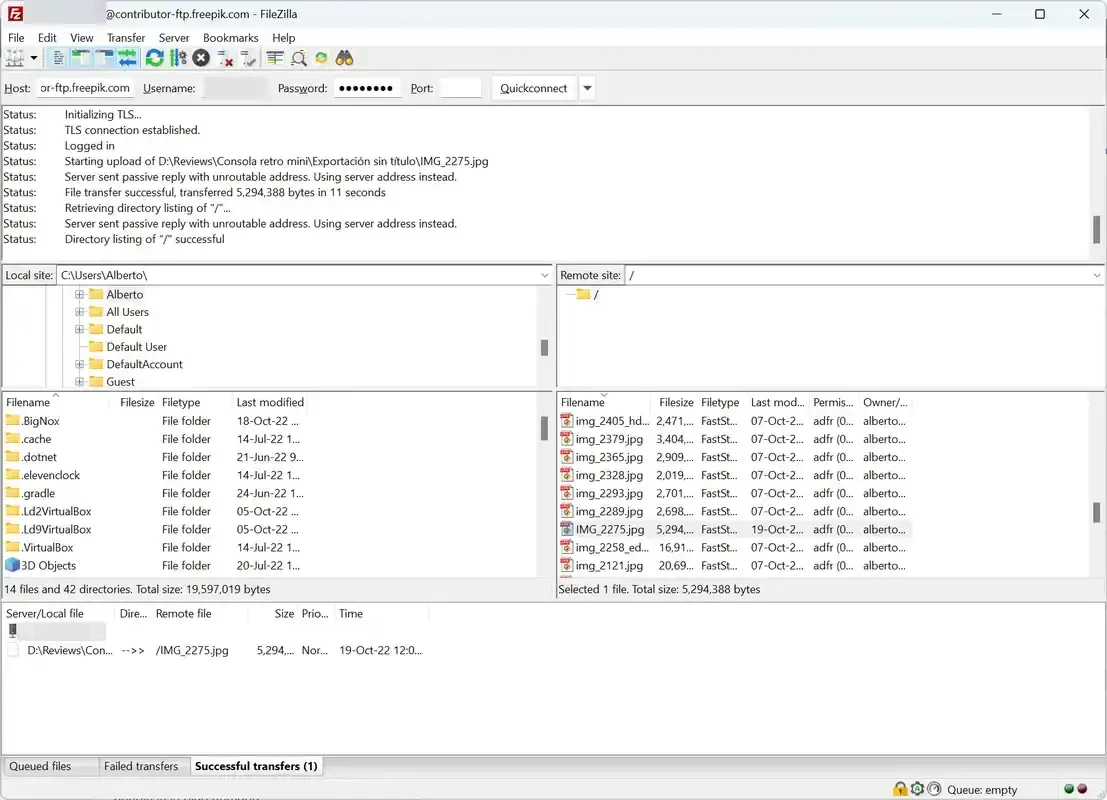The width and height of the screenshot is (1107, 800).
Task: Sort remote list by Permis... column header
Action: tap(833, 402)
